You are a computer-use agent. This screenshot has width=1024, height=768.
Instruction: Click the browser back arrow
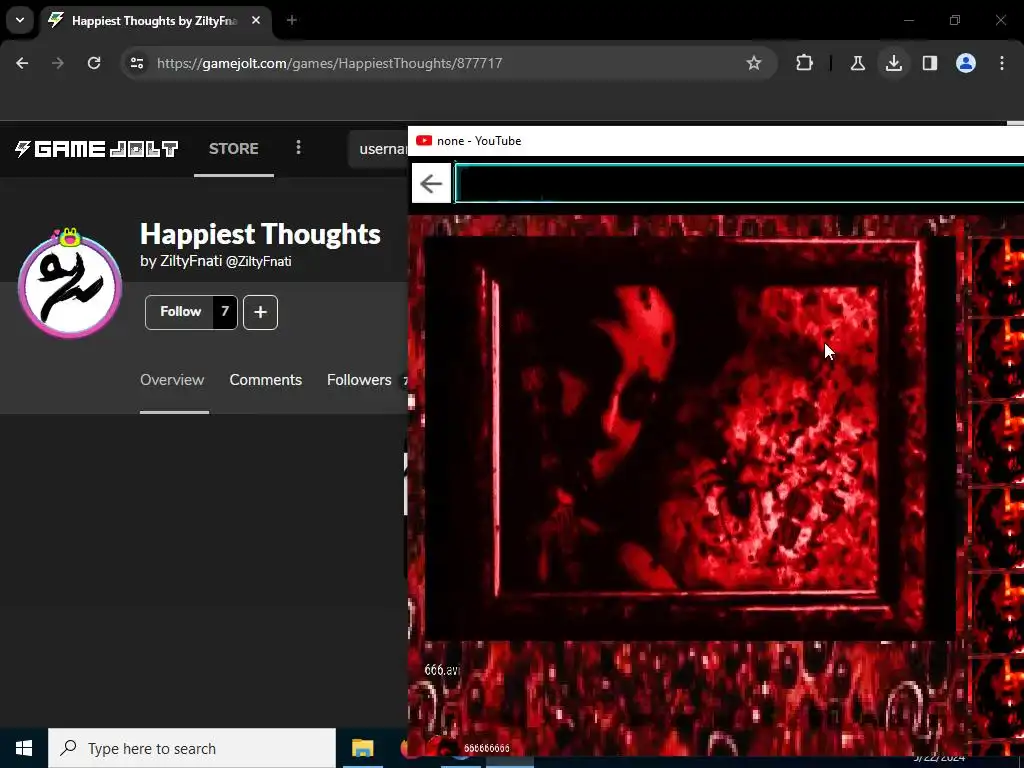tap(22, 63)
